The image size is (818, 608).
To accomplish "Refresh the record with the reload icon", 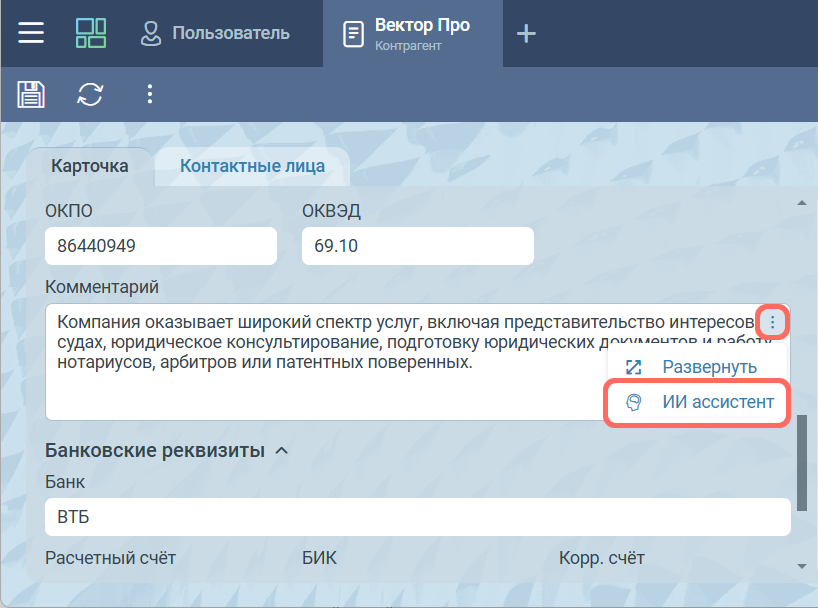I will 91,94.
